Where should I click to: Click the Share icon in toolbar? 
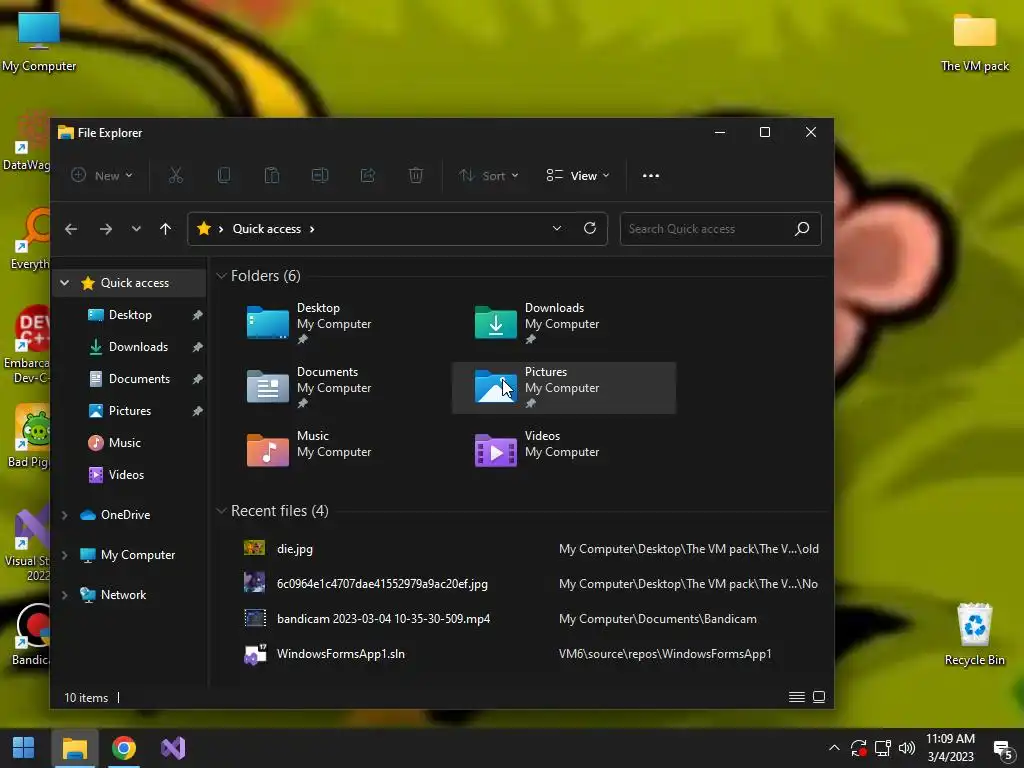point(368,175)
